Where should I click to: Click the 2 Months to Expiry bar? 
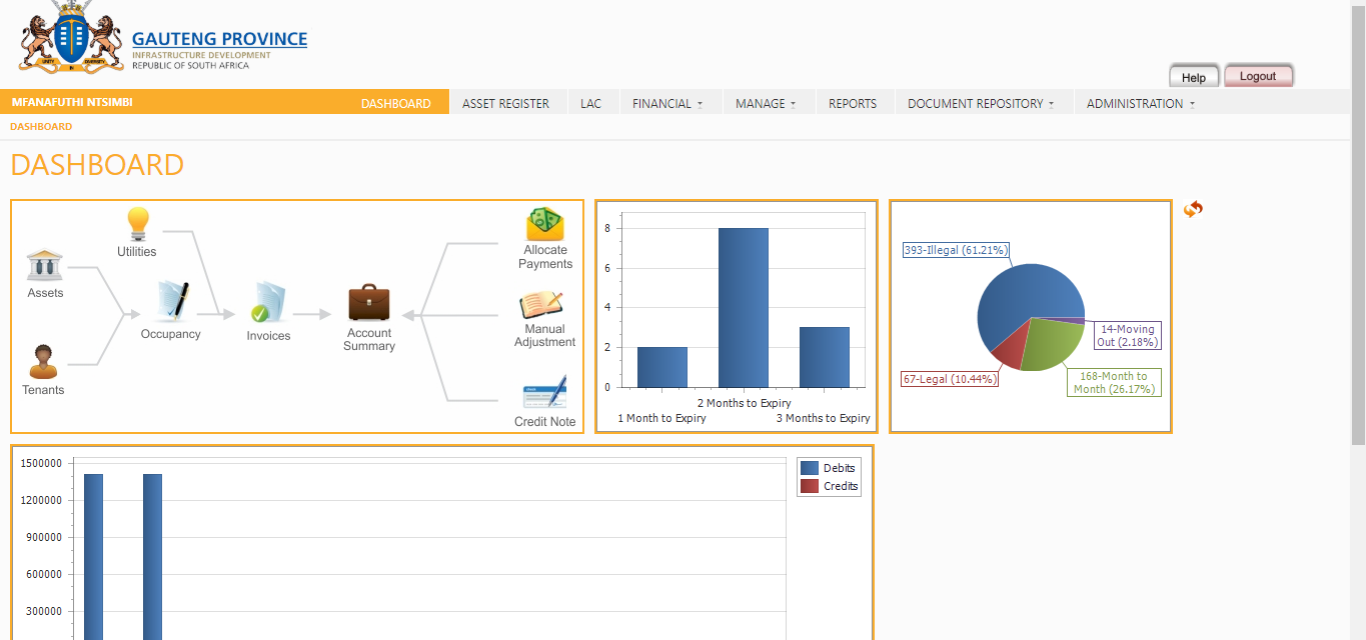[x=744, y=307]
